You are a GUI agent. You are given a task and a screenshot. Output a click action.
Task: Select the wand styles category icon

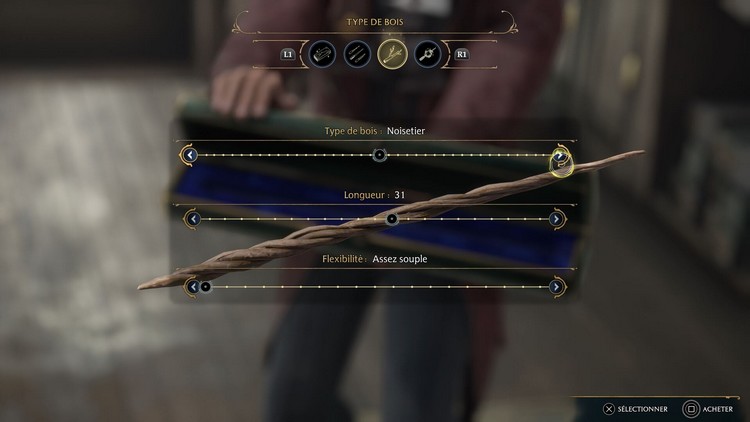click(x=357, y=54)
